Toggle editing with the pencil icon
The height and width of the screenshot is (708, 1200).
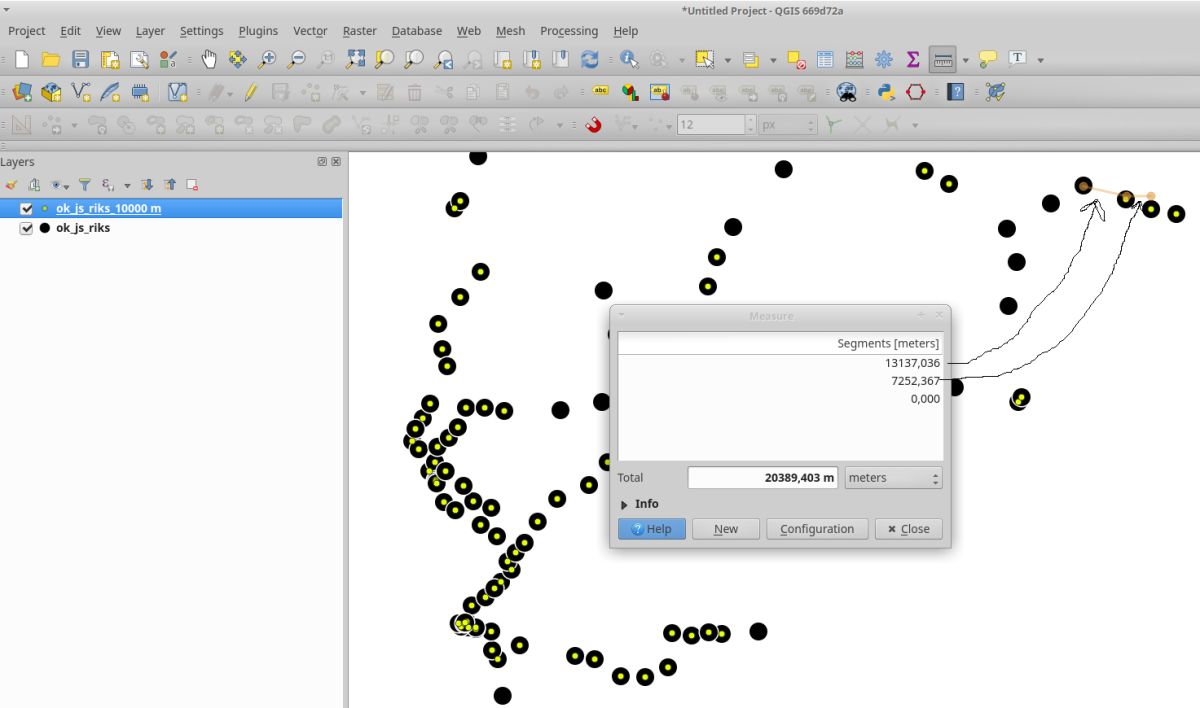(x=251, y=92)
